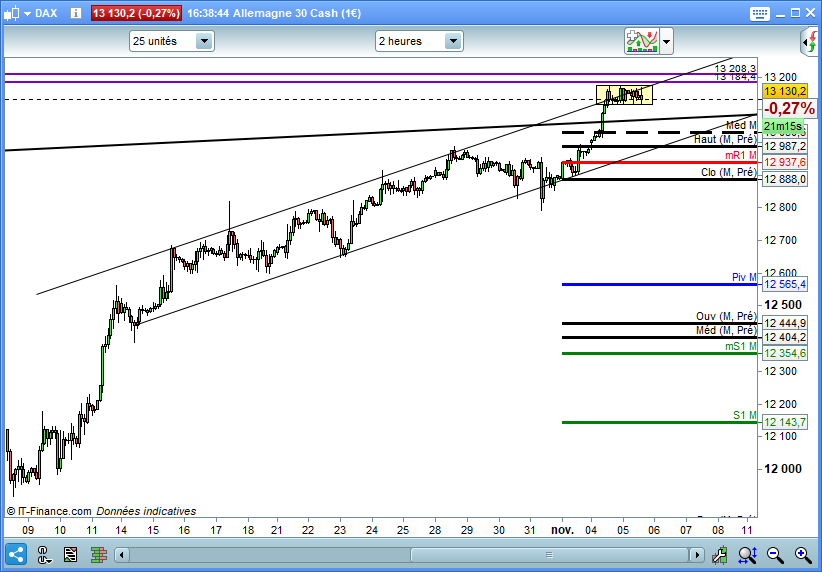
Task: Click the indicators and trading systems icon
Action: (642, 41)
